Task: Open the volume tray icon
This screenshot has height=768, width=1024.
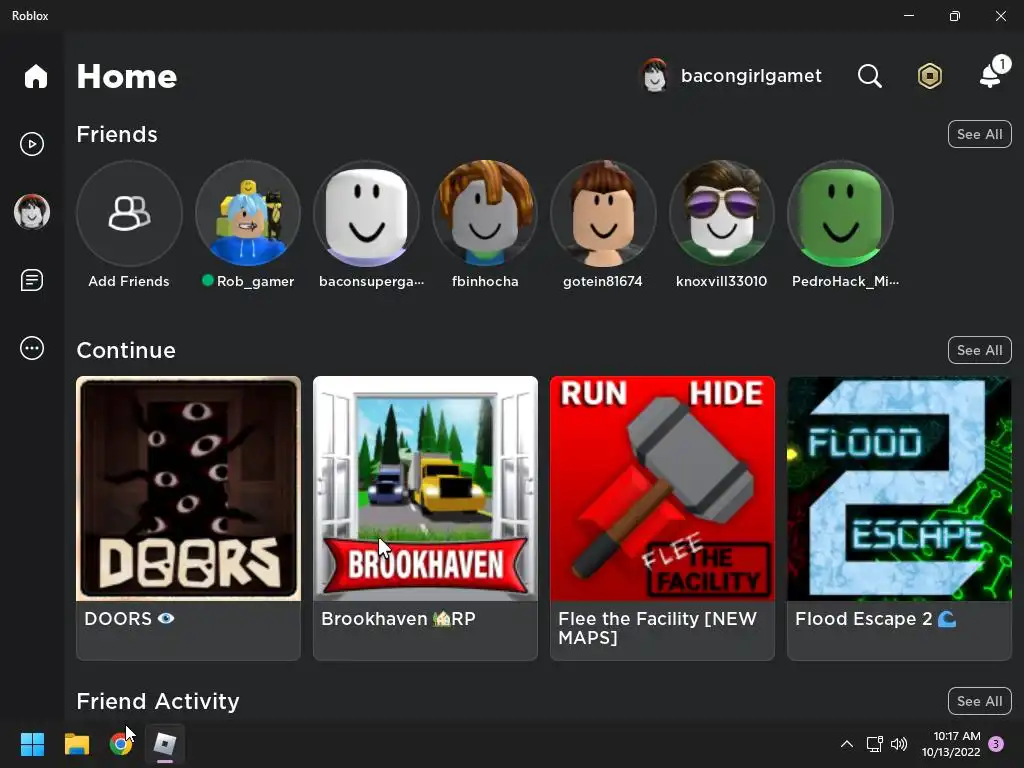Action: pyautogui.click(x=899, y=744)
